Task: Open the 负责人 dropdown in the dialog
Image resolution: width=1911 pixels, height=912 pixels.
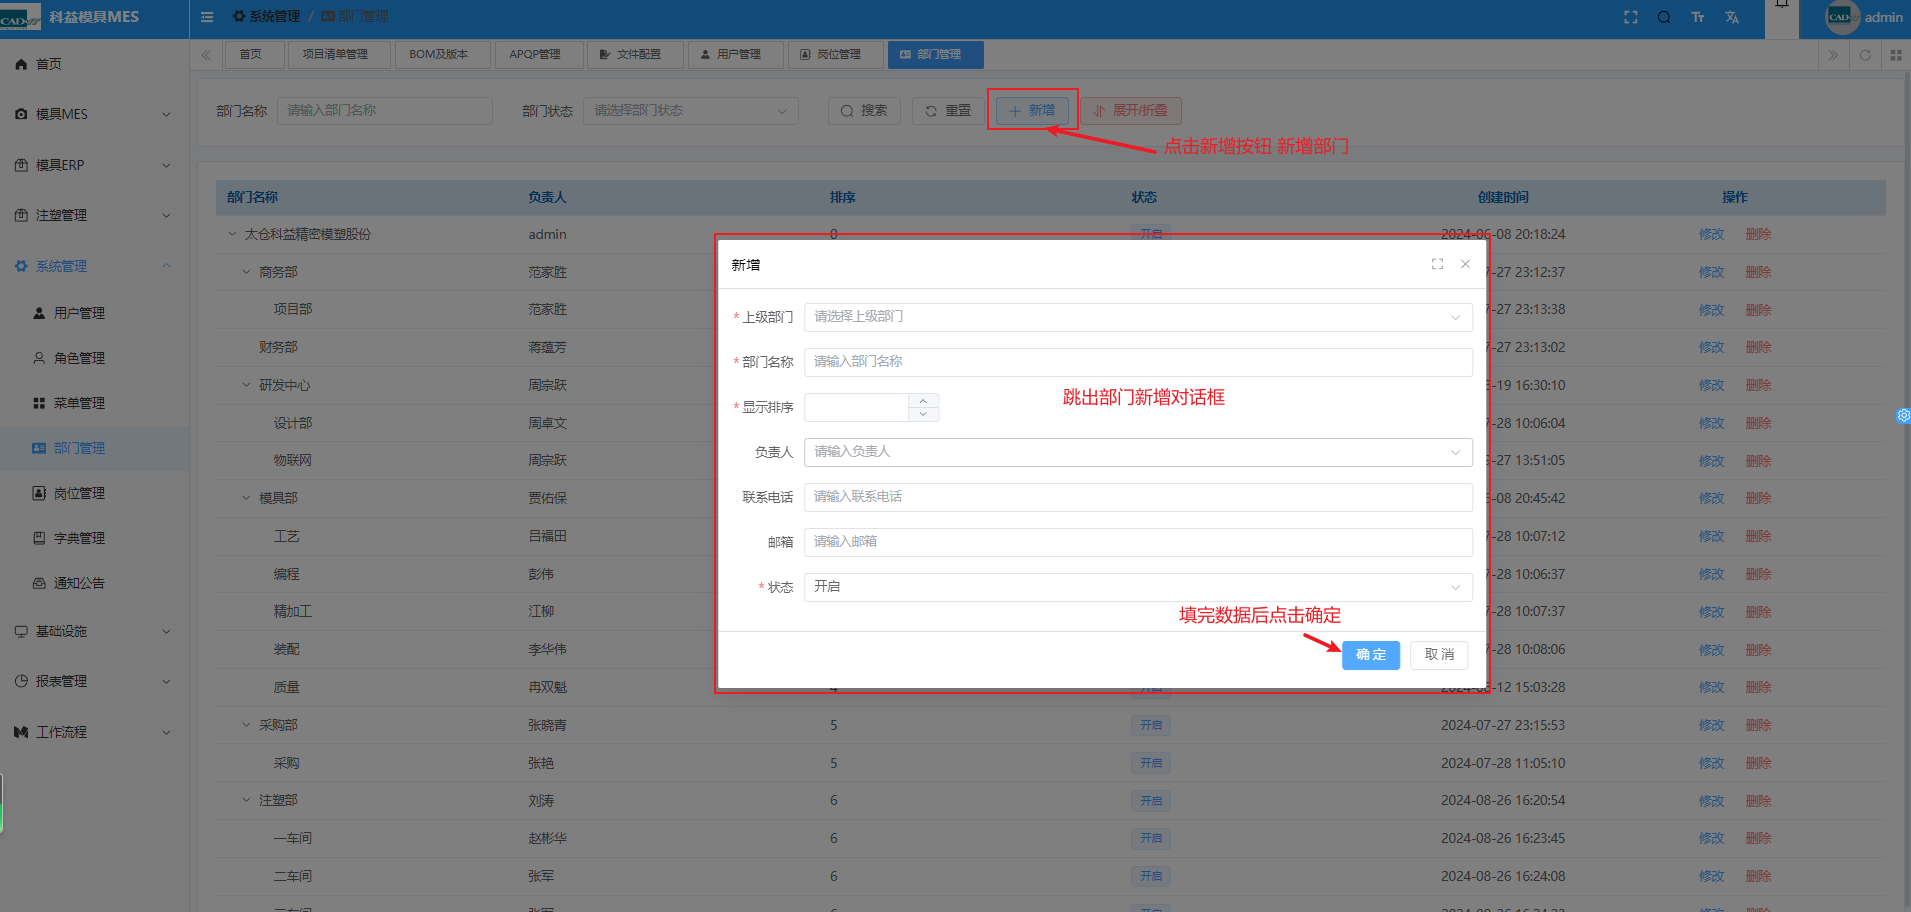Action: click(x=1138, y=452)
